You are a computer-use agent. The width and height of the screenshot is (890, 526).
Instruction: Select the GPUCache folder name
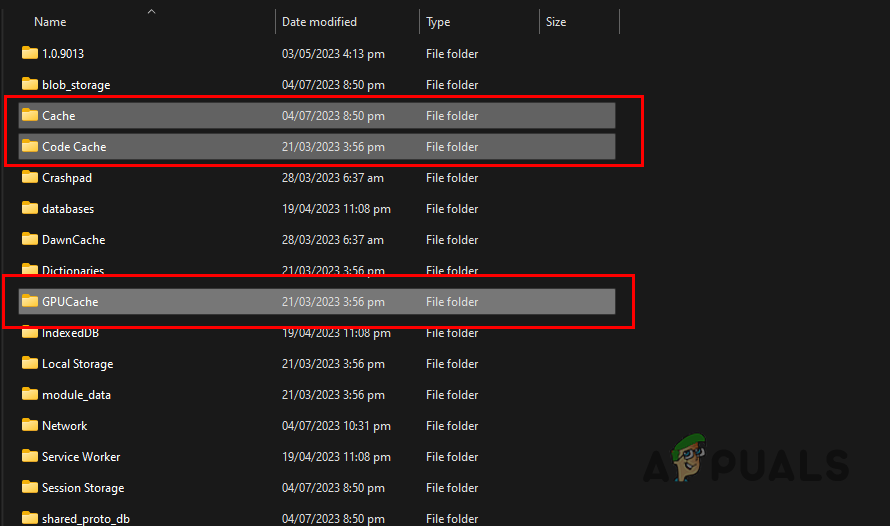(x=70, y=302)
